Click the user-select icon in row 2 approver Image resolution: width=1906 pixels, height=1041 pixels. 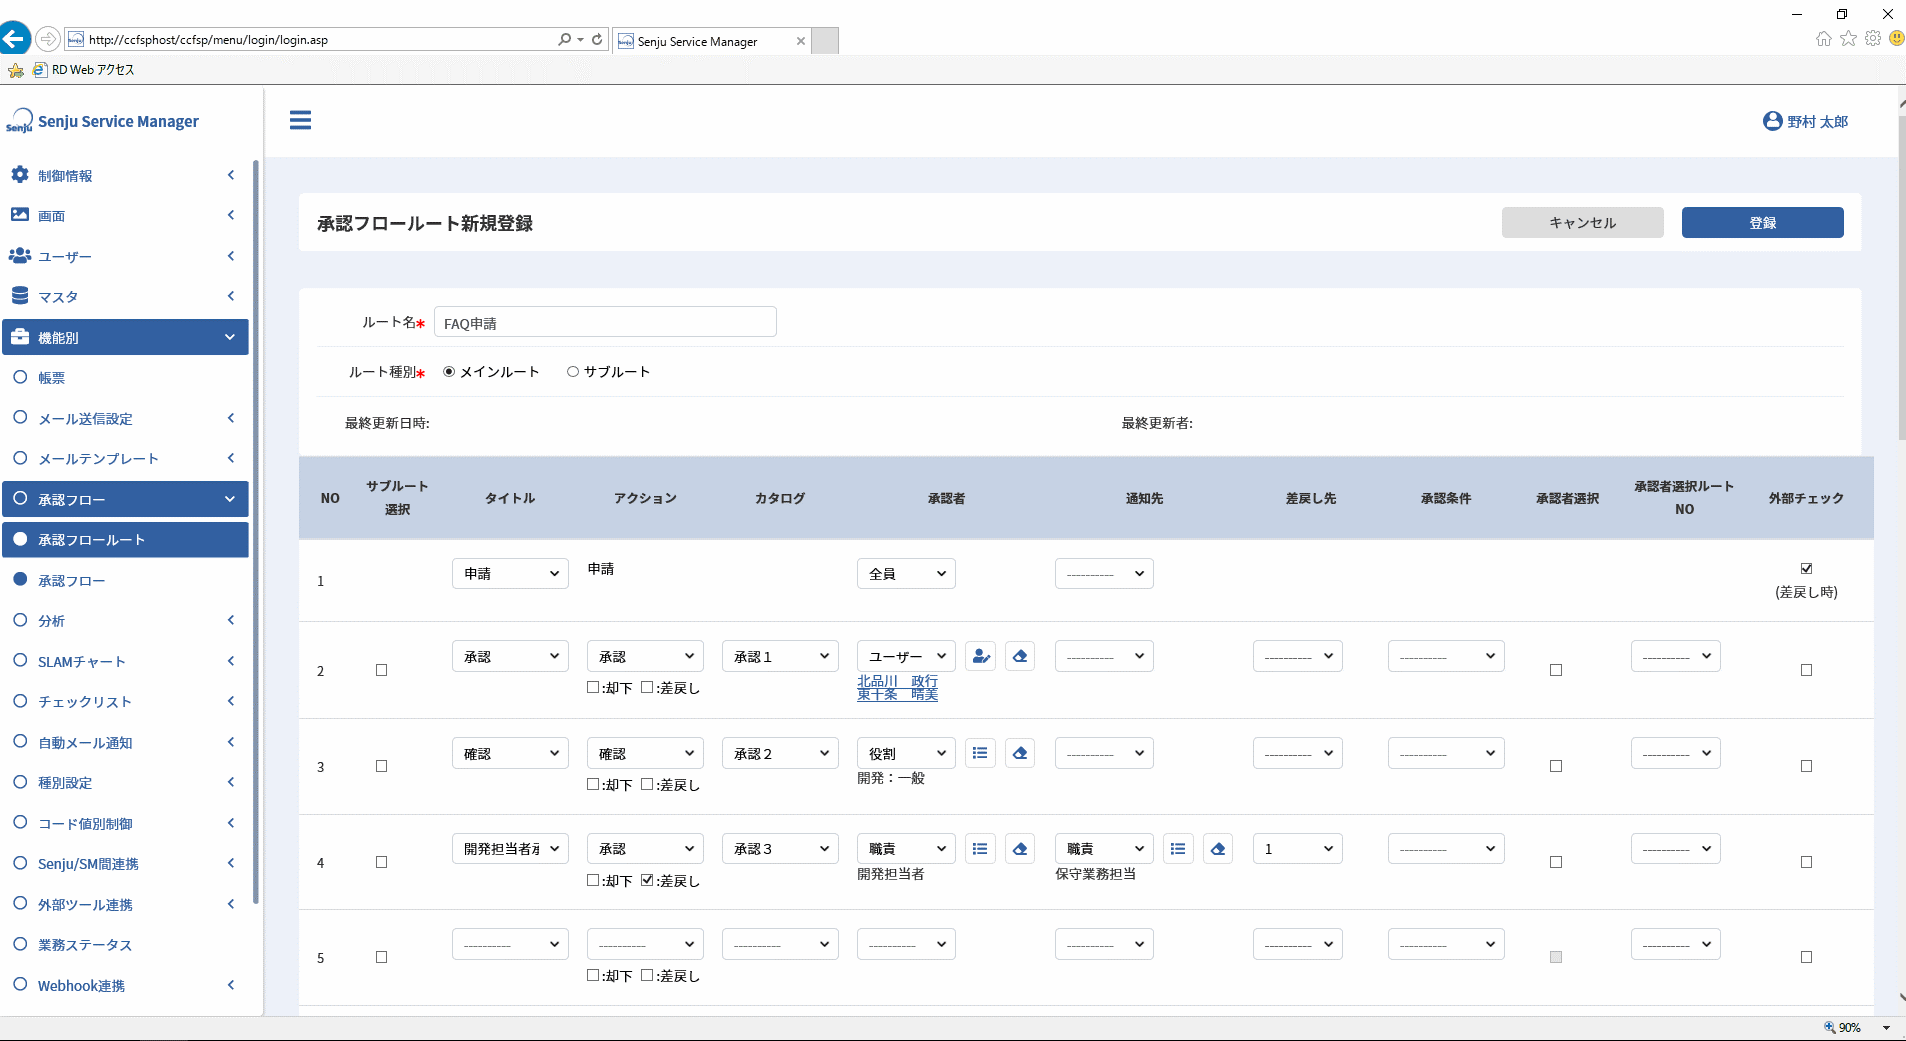pos(981,656)
